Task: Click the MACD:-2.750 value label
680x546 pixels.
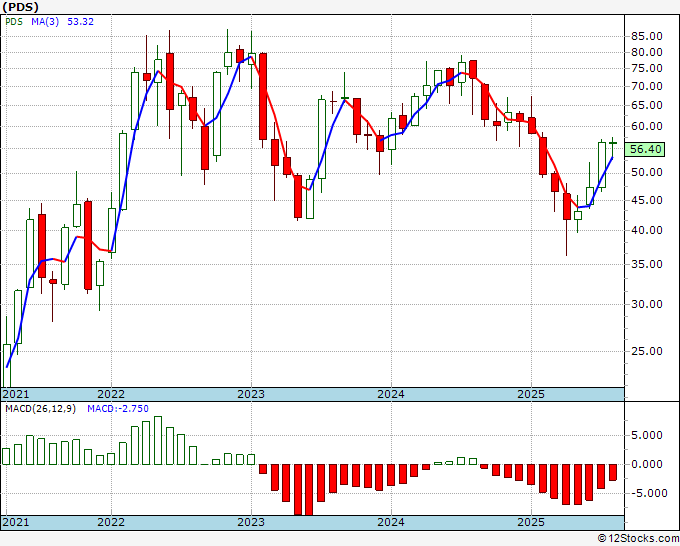Action: [x=118, y=409]
